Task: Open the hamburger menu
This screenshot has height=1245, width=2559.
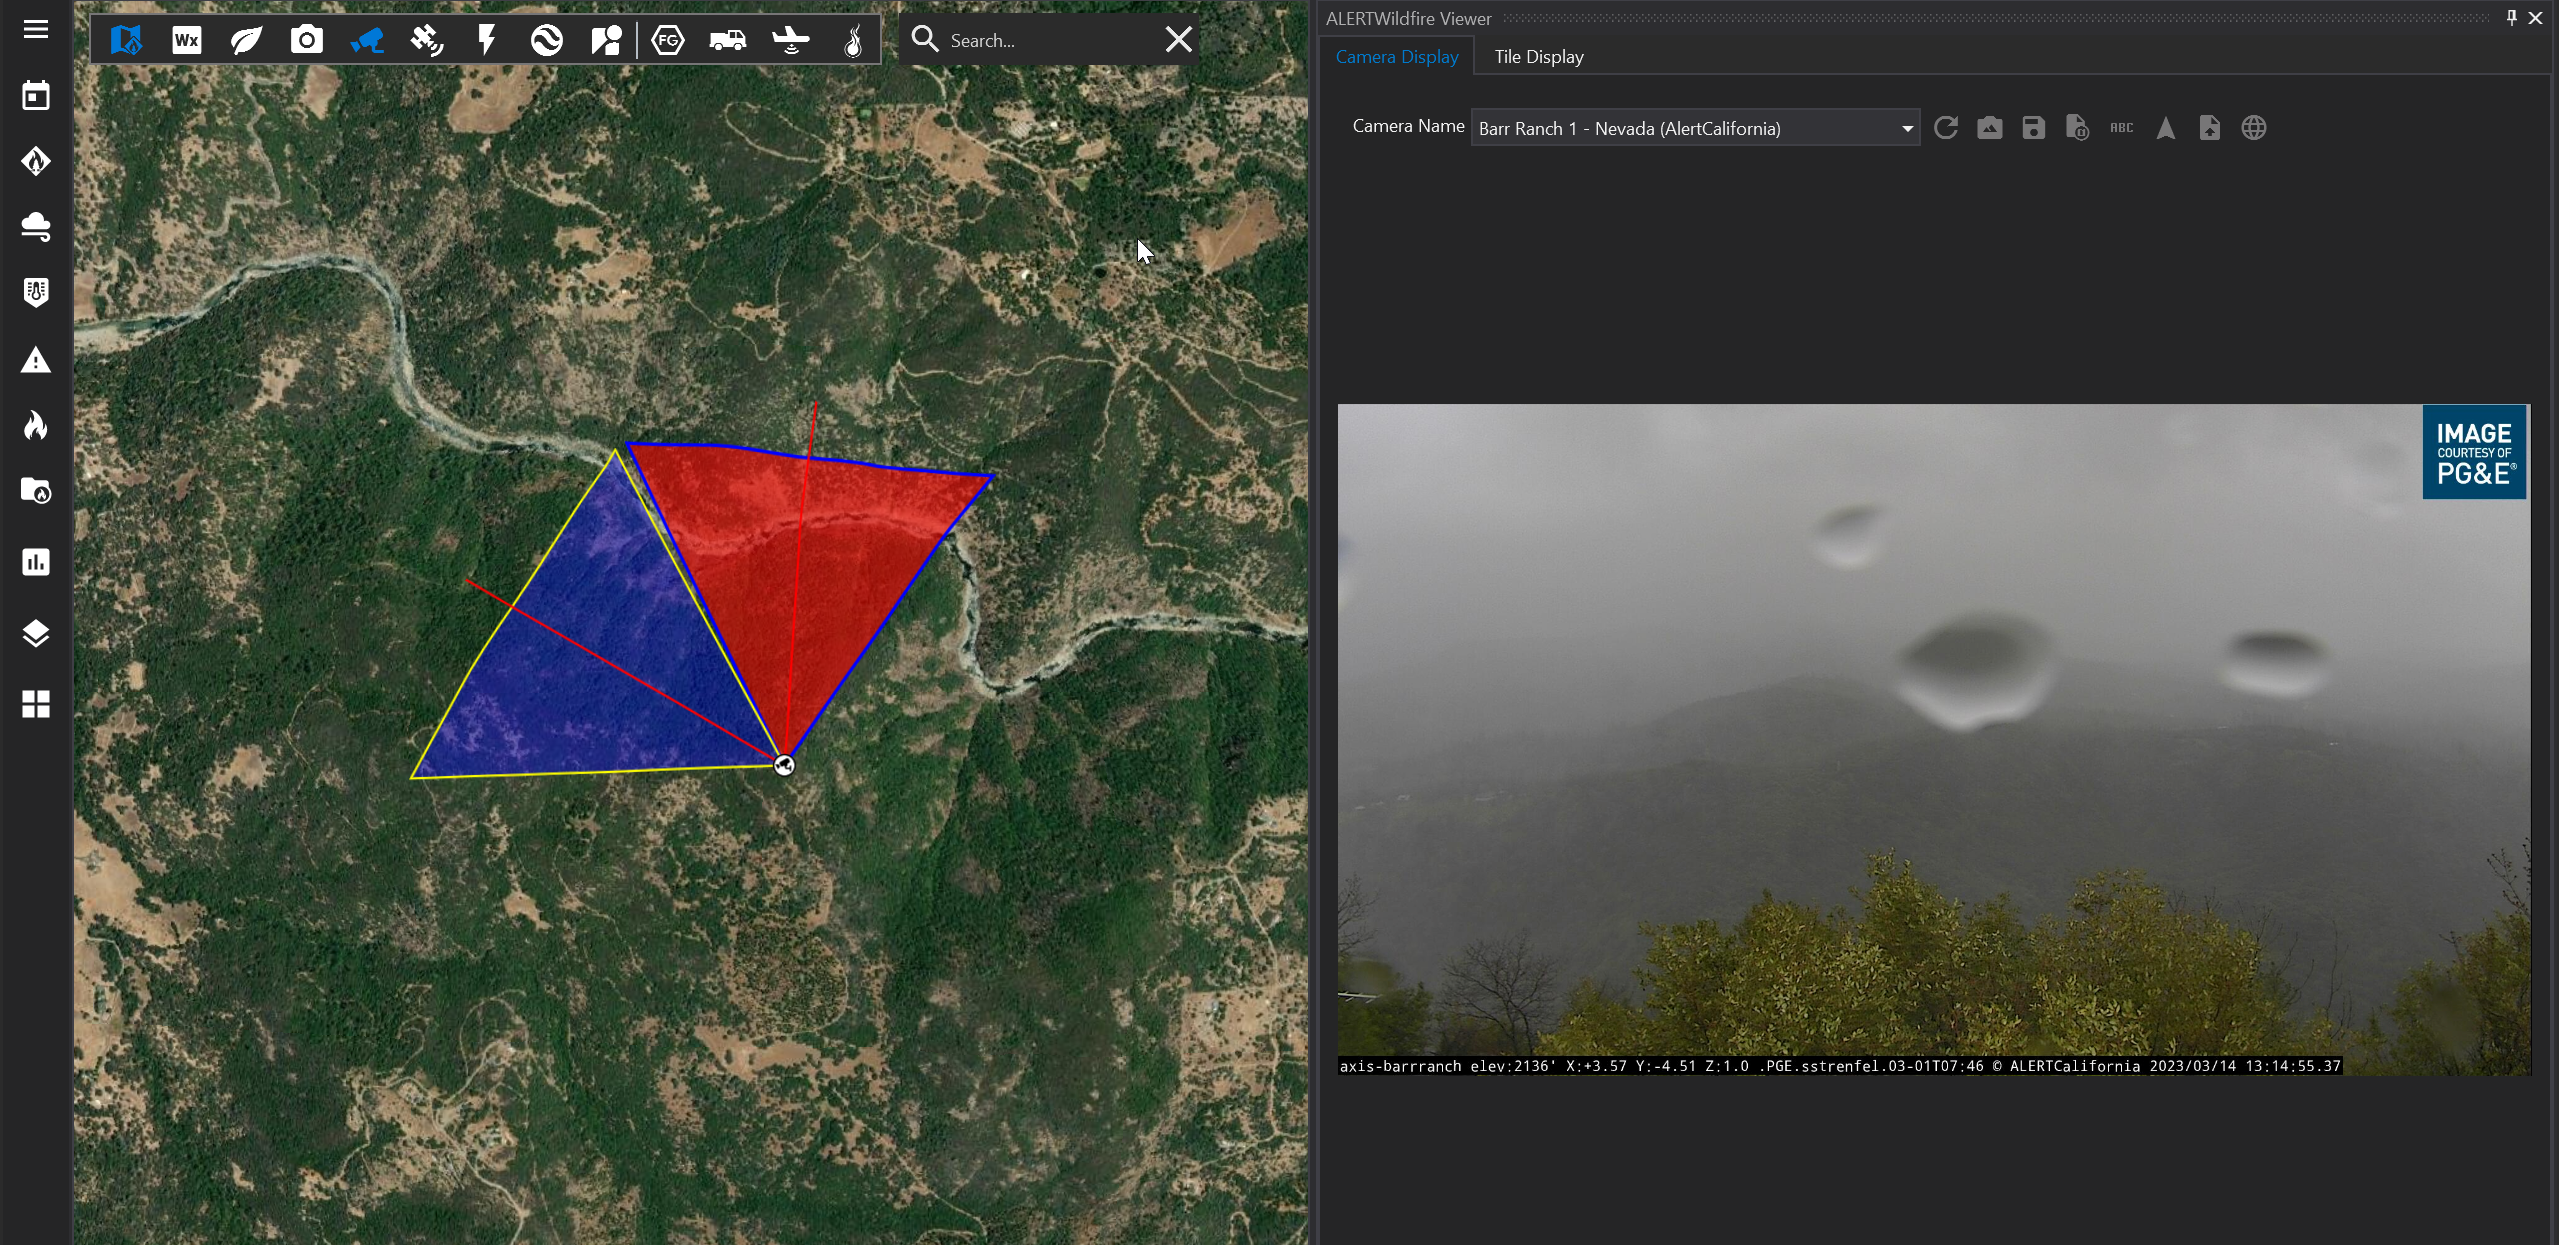Action: point(36,29)
